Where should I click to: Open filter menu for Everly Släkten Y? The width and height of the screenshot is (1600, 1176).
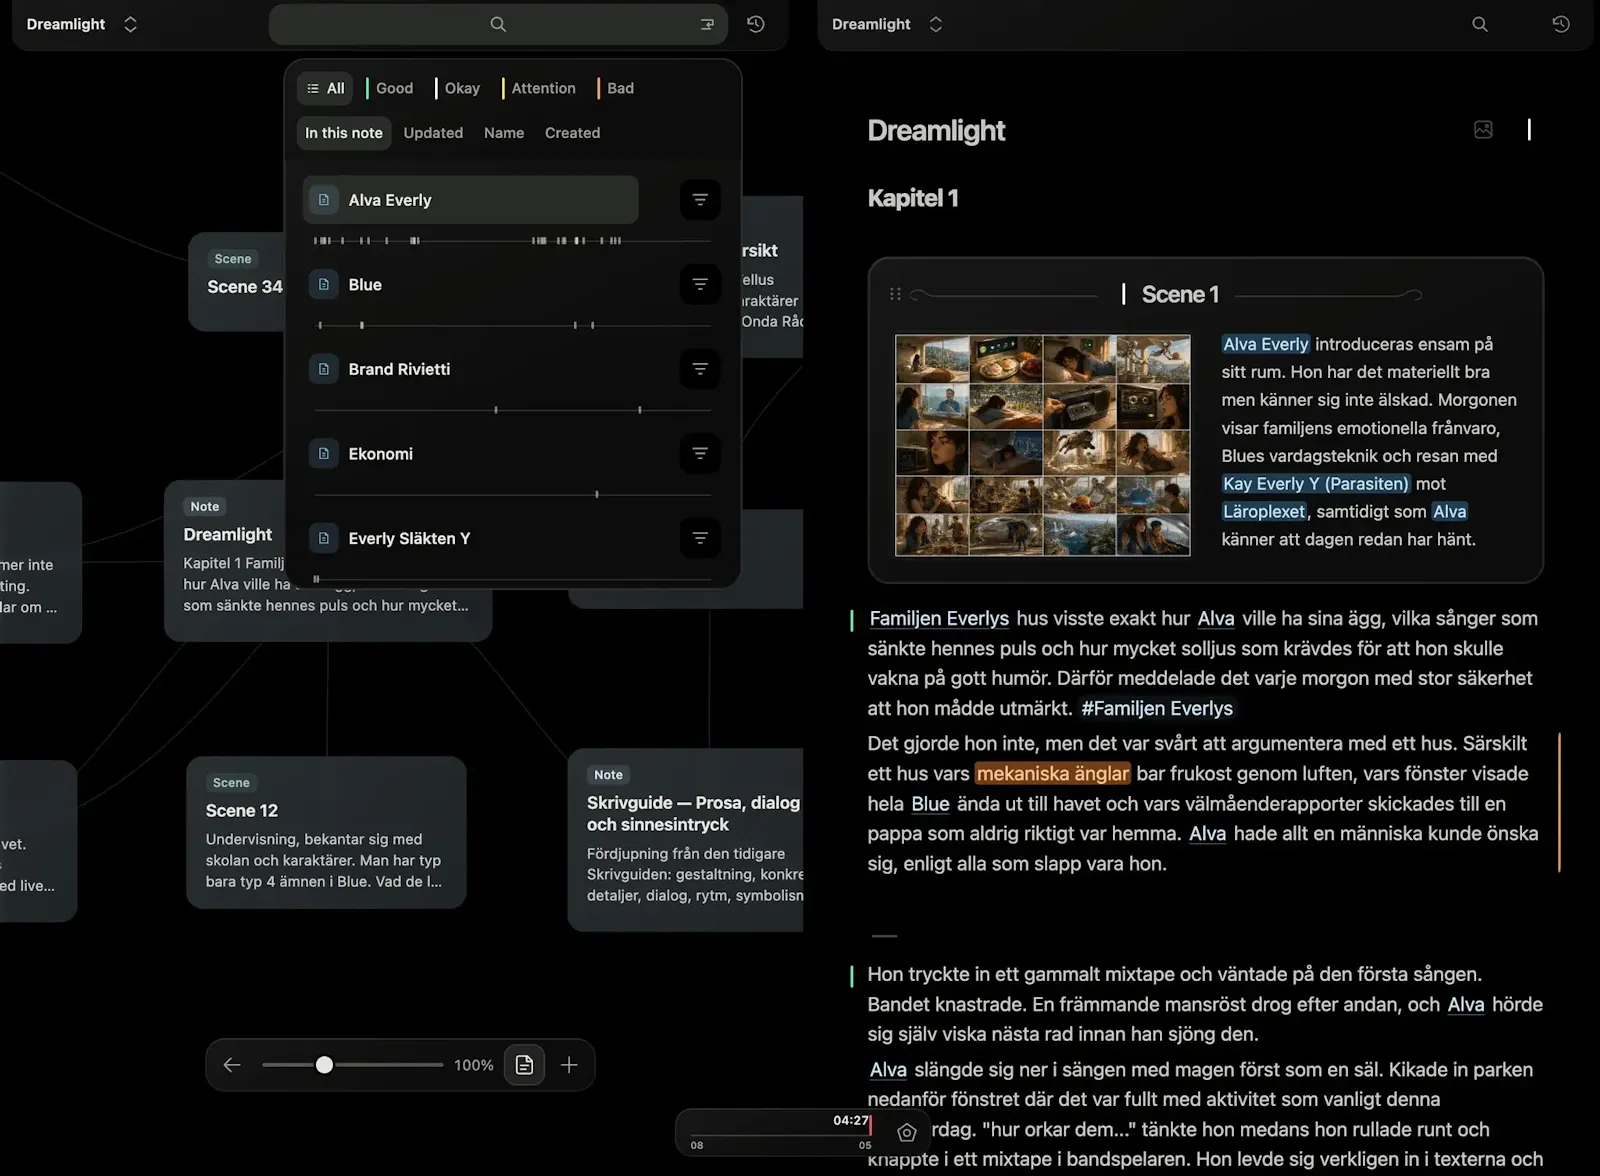(x=700, y=538)
